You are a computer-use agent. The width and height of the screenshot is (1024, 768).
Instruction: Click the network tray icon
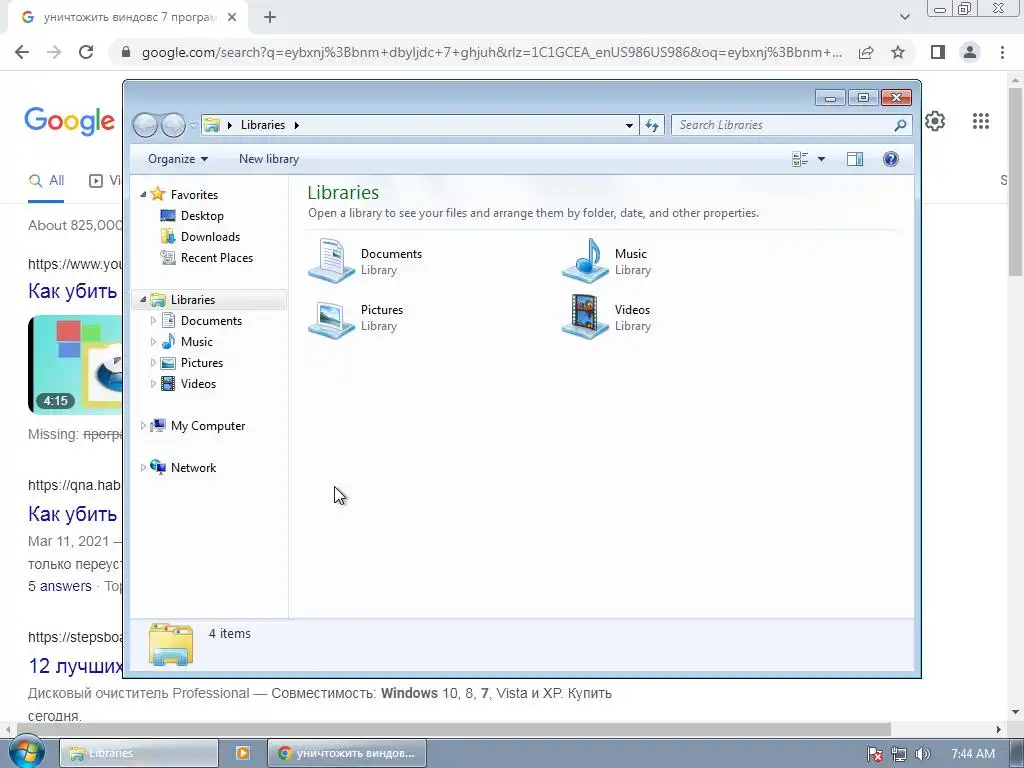click(x=899, y=754)
